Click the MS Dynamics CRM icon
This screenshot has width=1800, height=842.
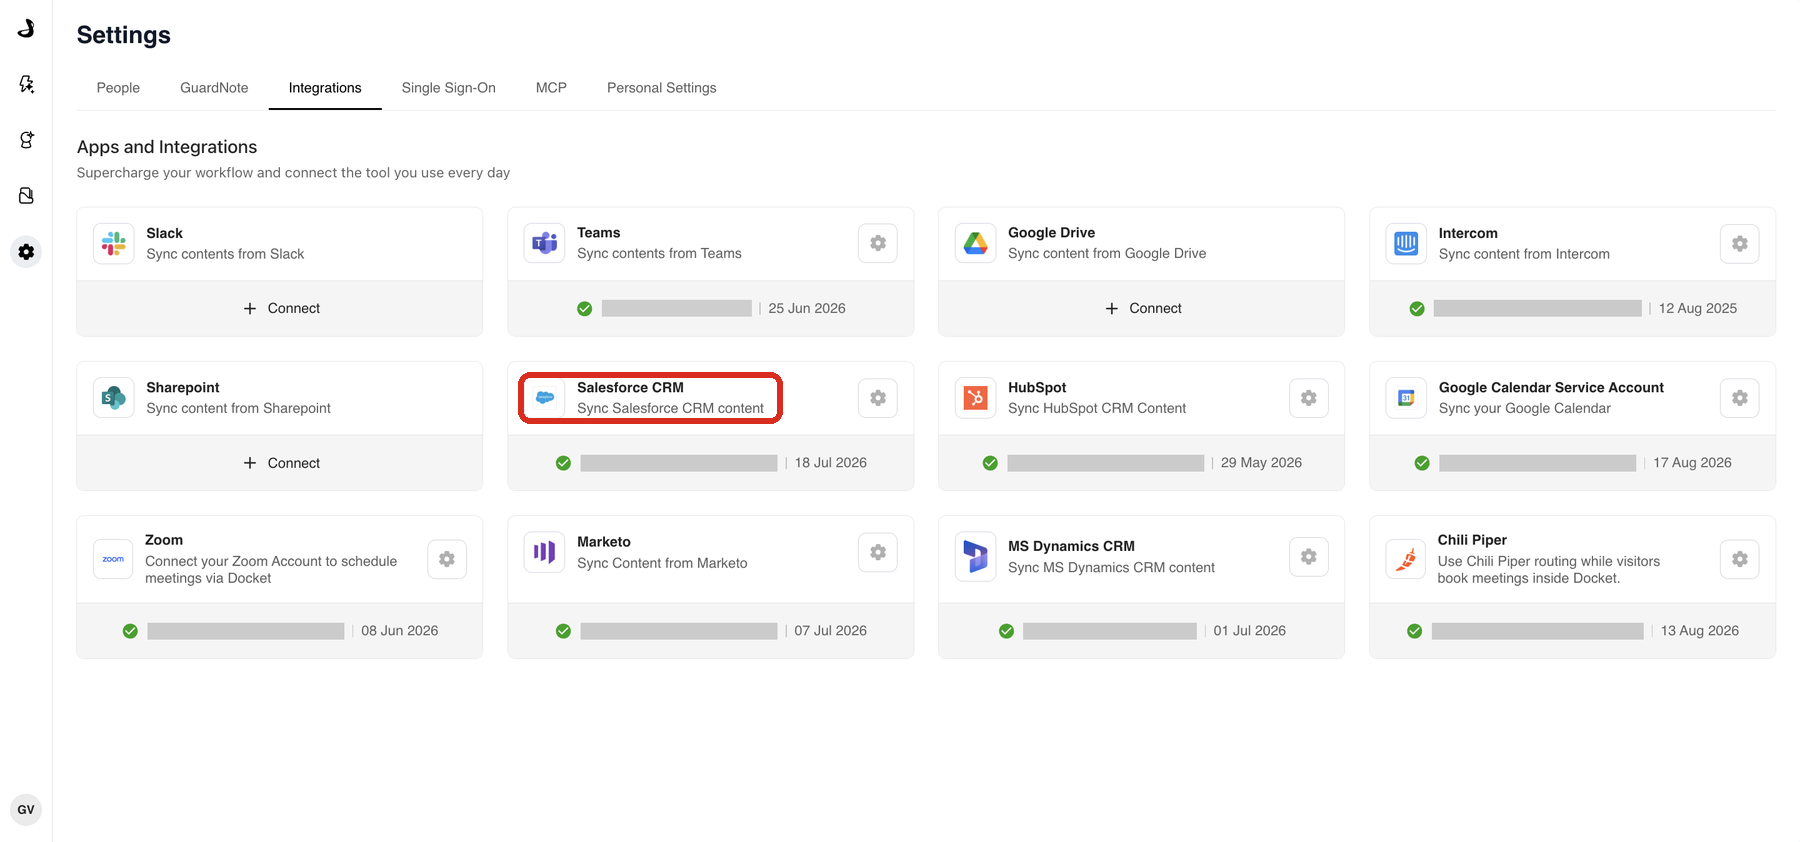tap(976, 556)
